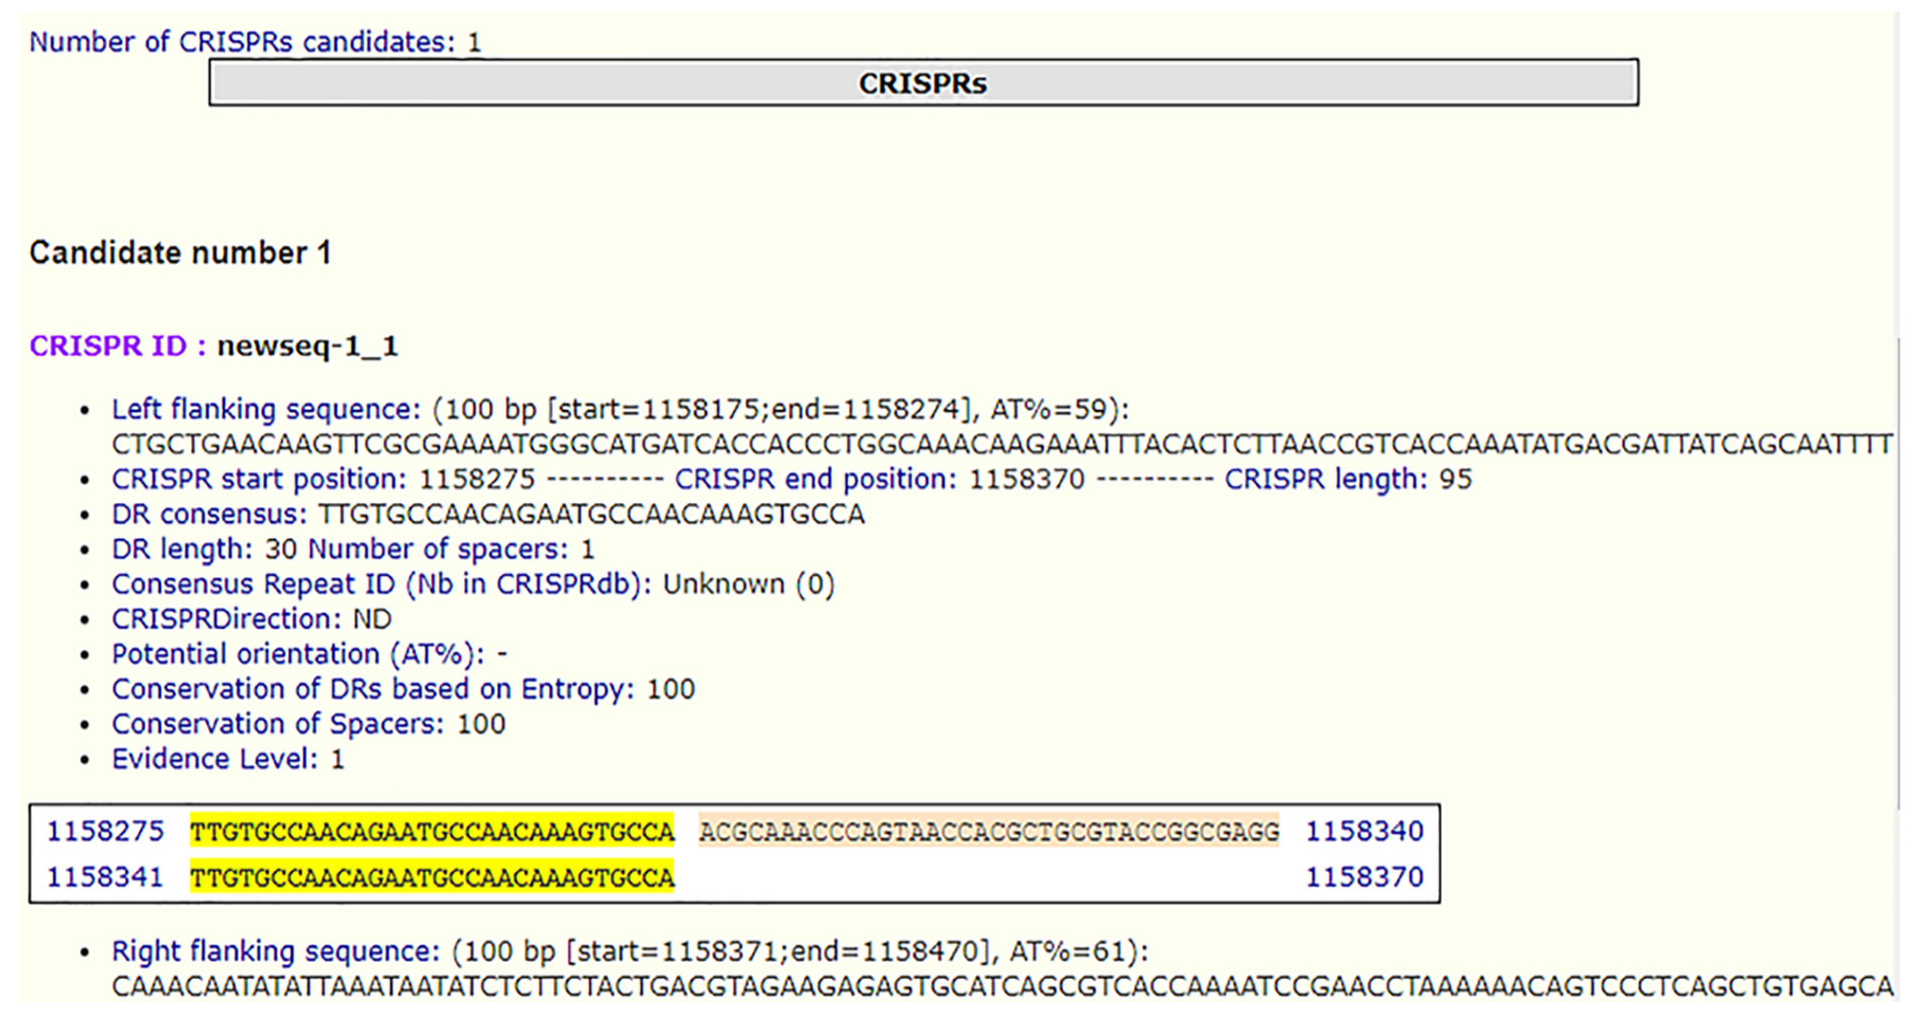The height and width of the screenshot is (1009, 1926).
Task: Click the newseq-1_1 identifier
Action: point(307,346)
